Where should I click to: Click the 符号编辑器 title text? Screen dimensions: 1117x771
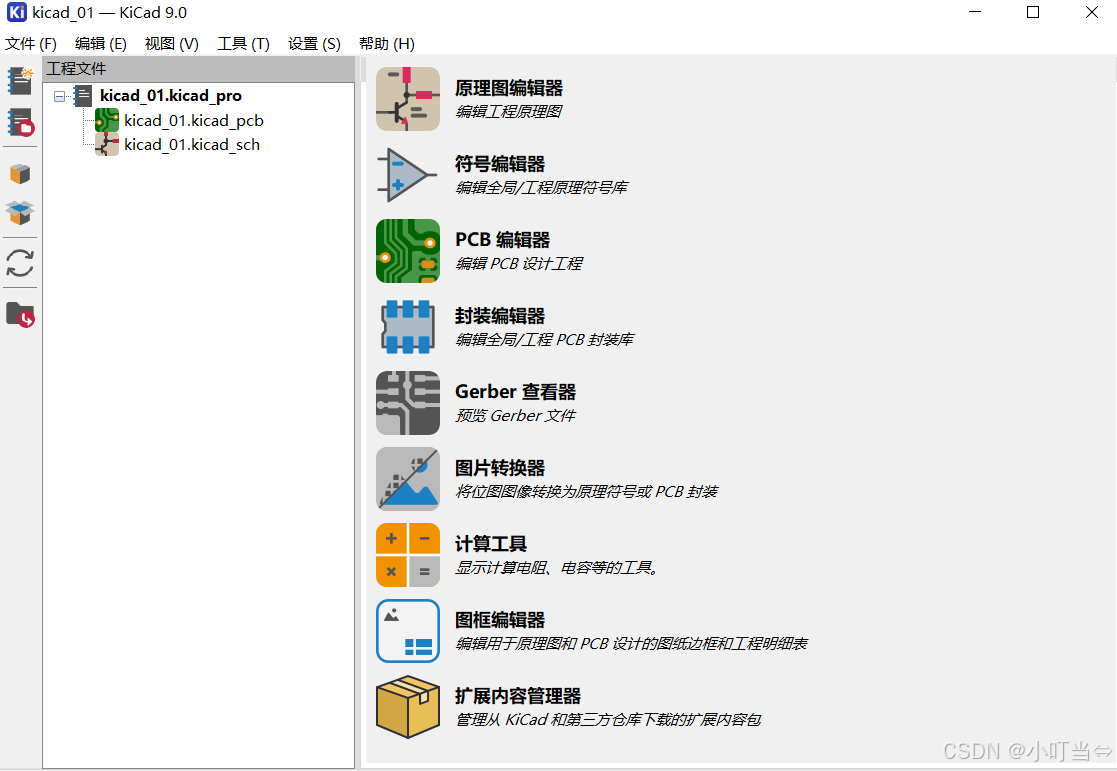(x=499, y=164)
